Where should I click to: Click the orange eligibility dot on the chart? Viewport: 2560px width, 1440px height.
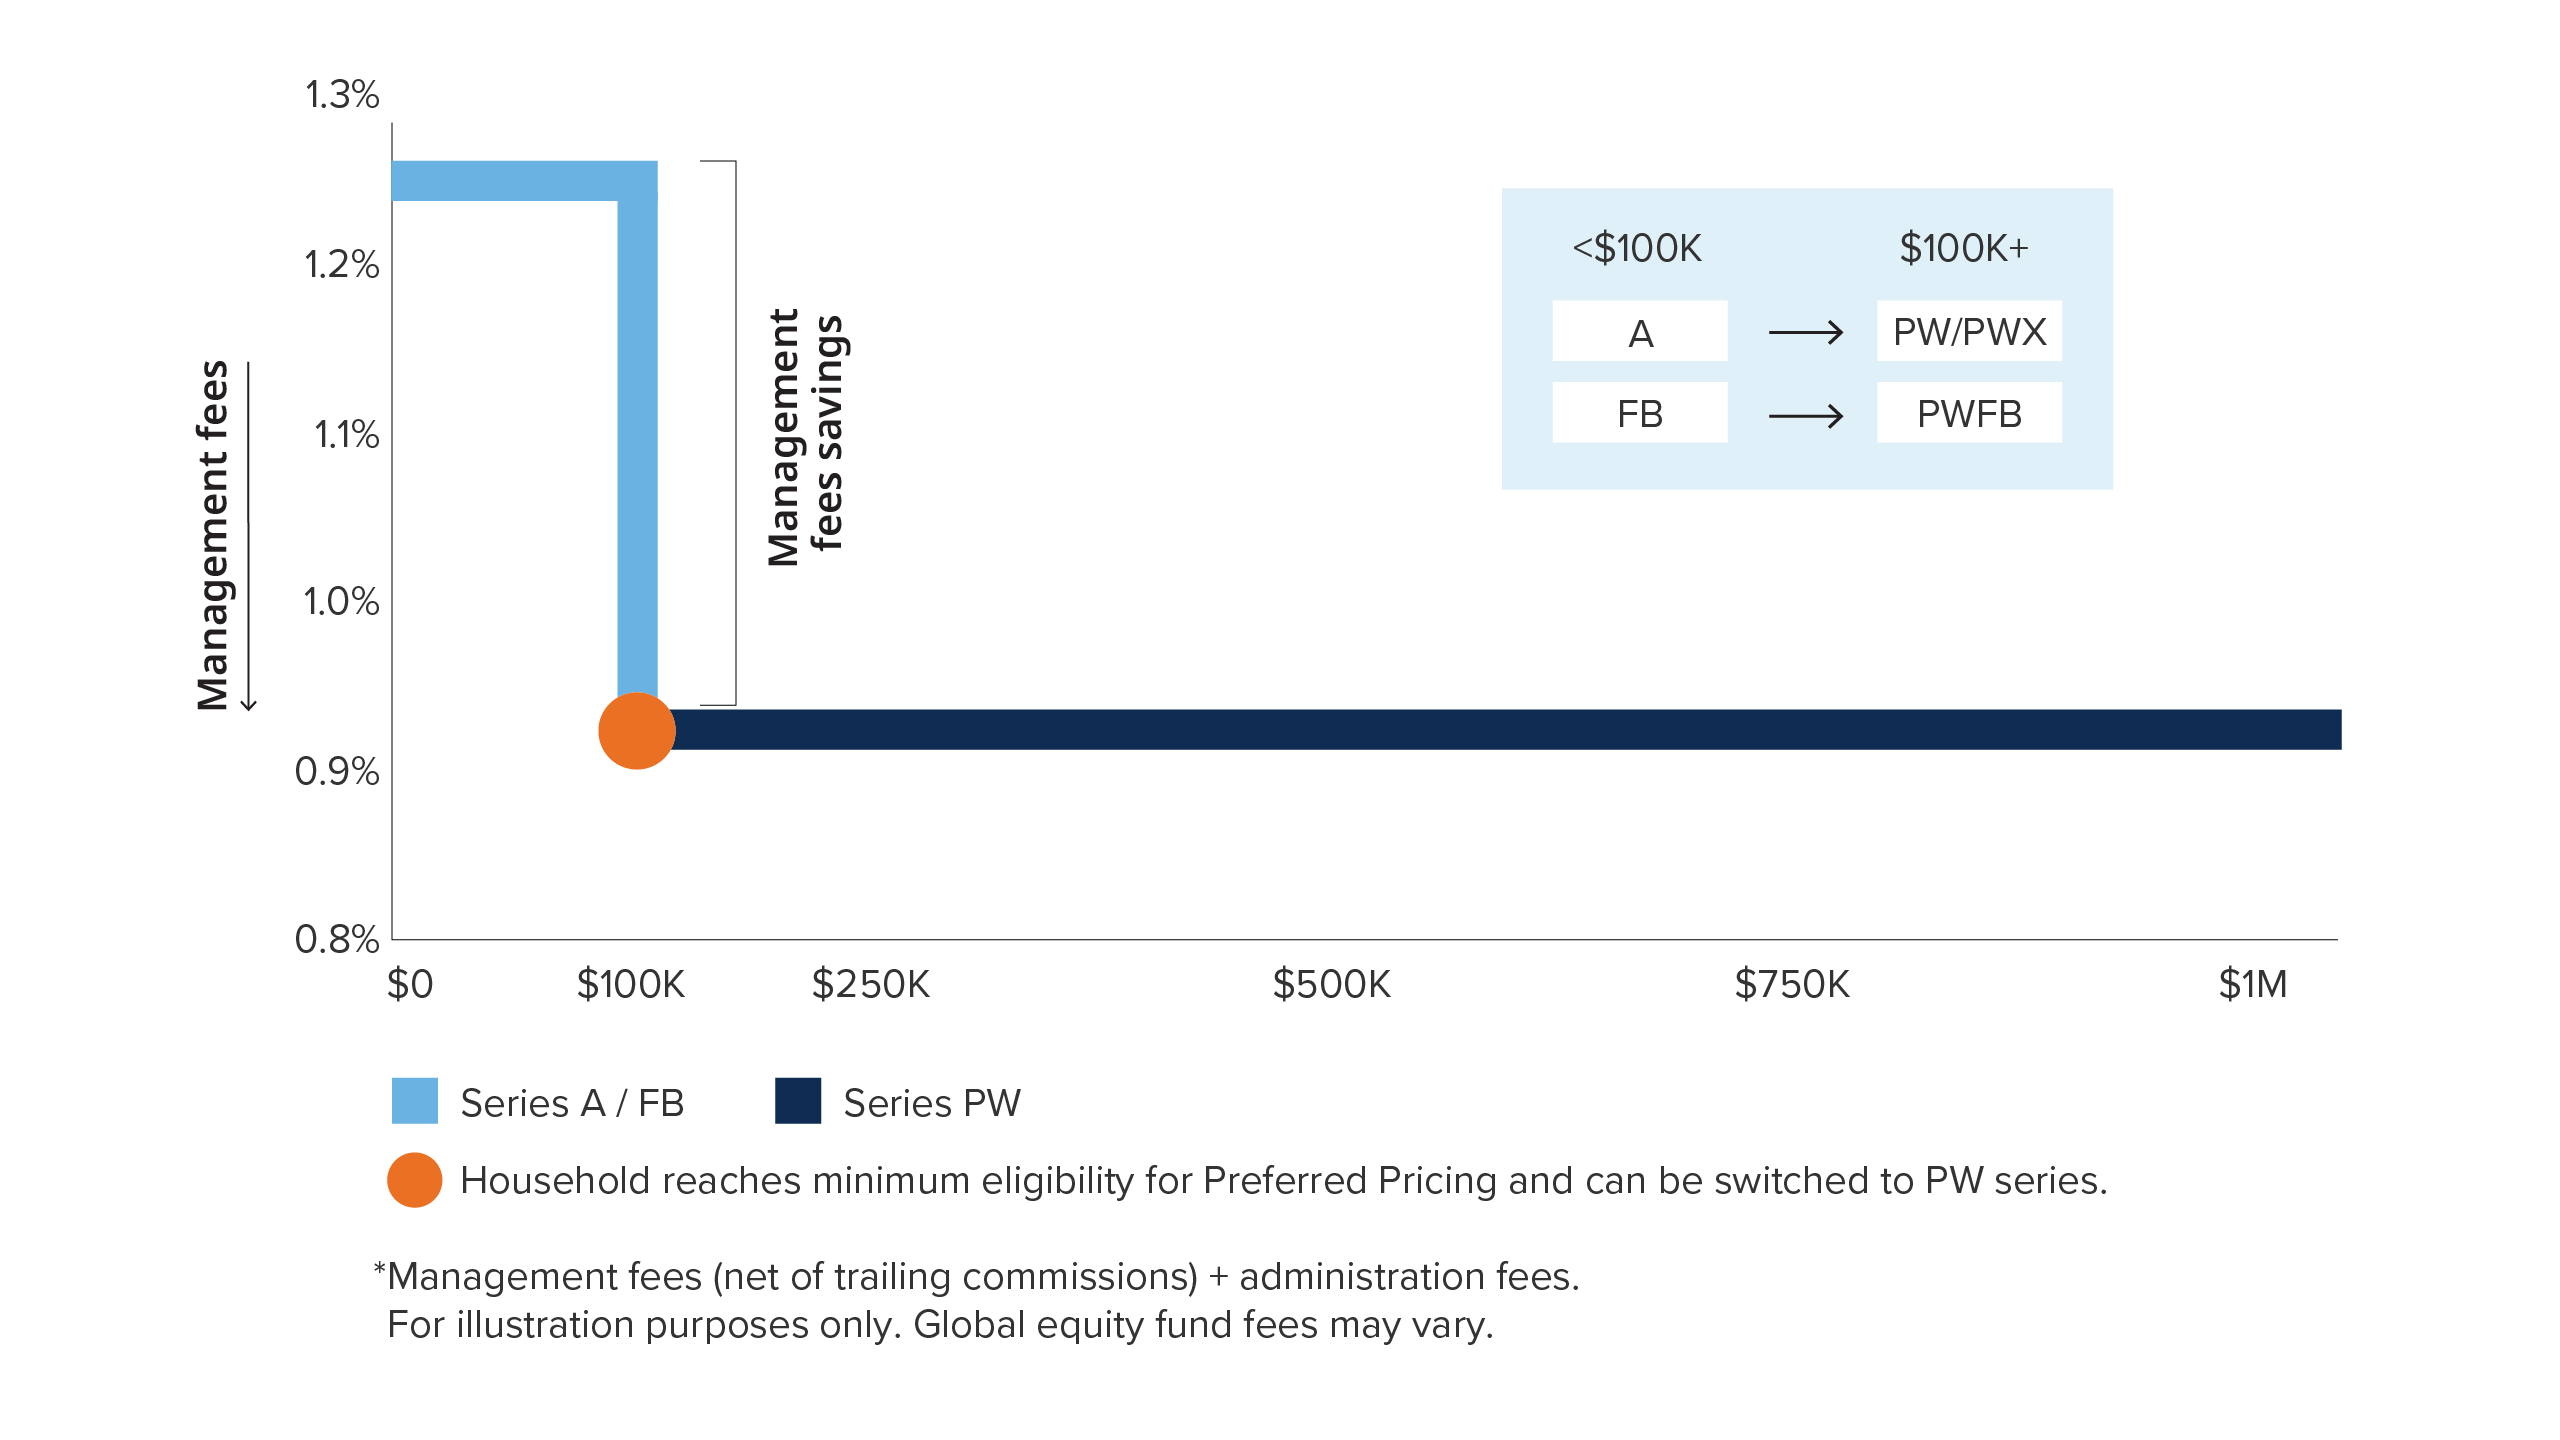[637, 731]
